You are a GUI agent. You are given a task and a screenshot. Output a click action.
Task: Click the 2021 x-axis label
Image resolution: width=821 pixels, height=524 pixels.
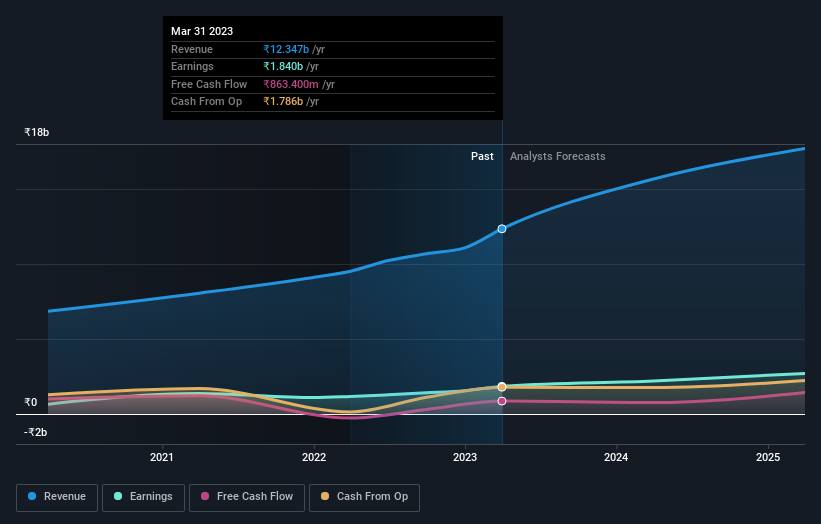click(x=162, y=457)
